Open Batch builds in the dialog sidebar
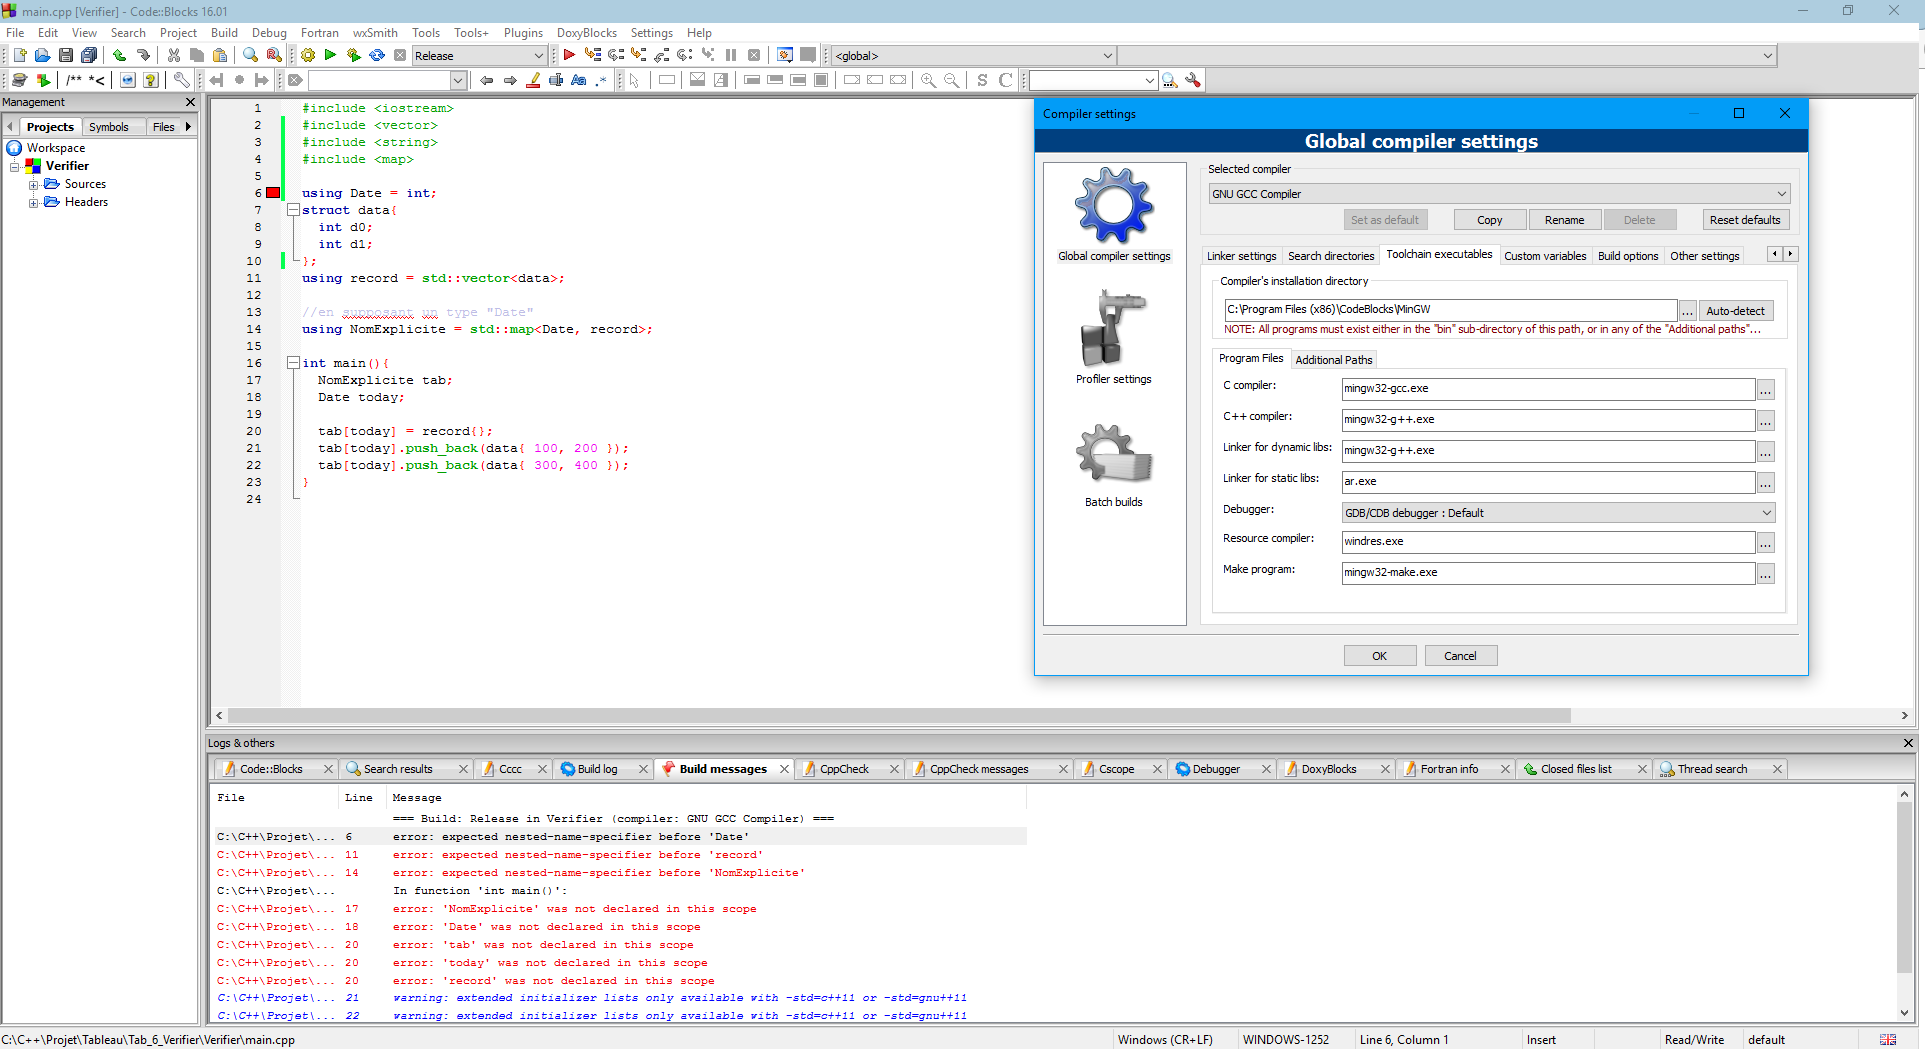 tap(1113, 465)
